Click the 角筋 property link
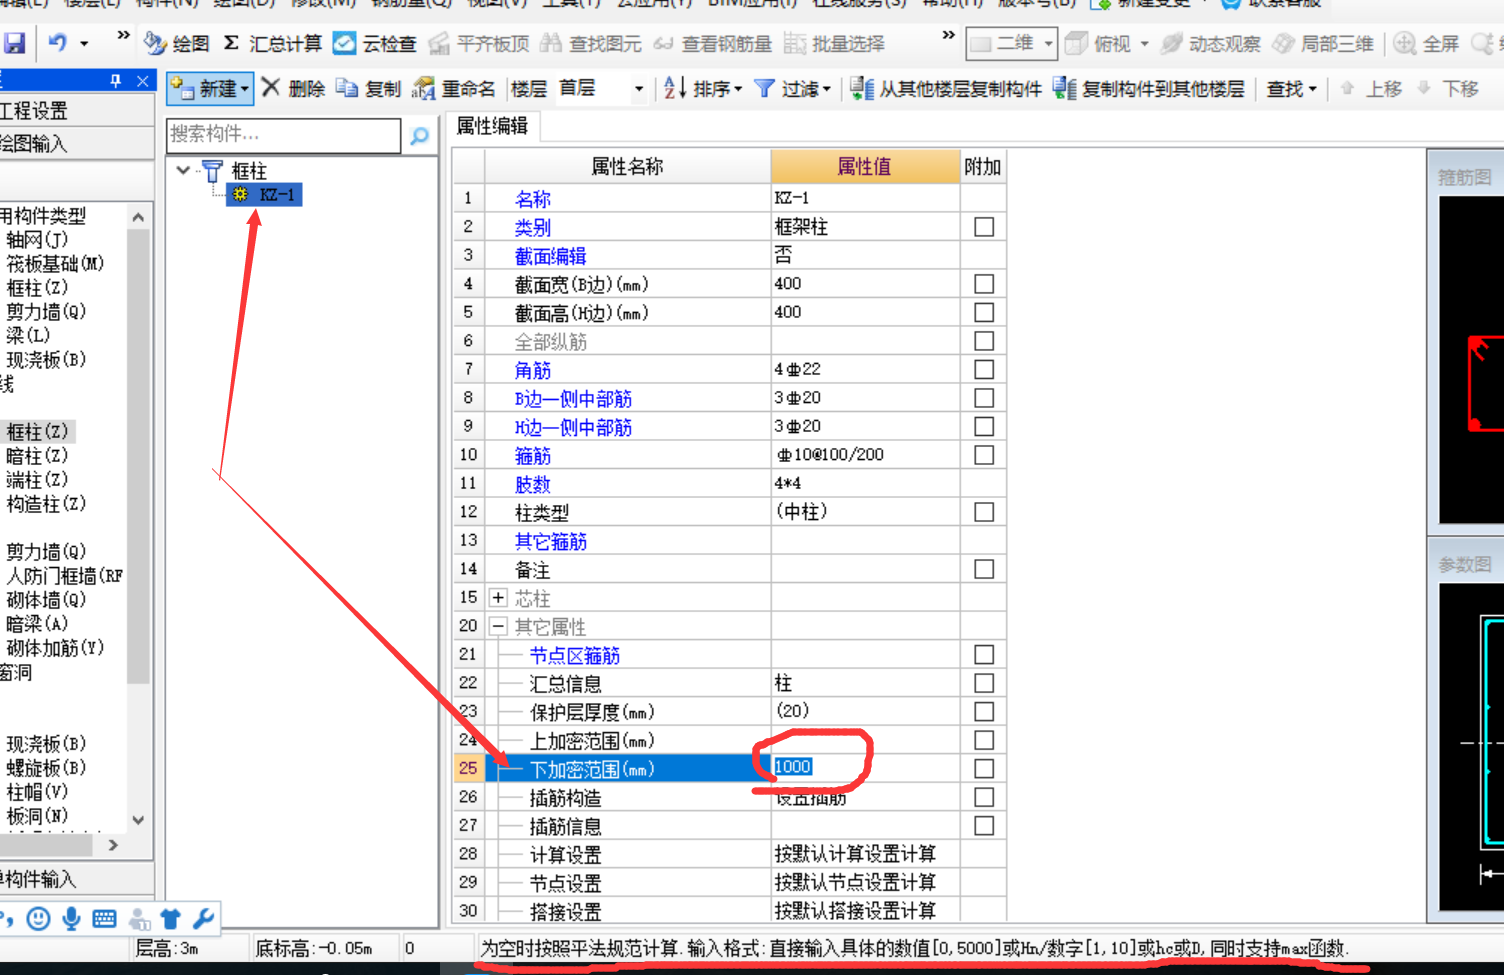 (x=533, y=370)
